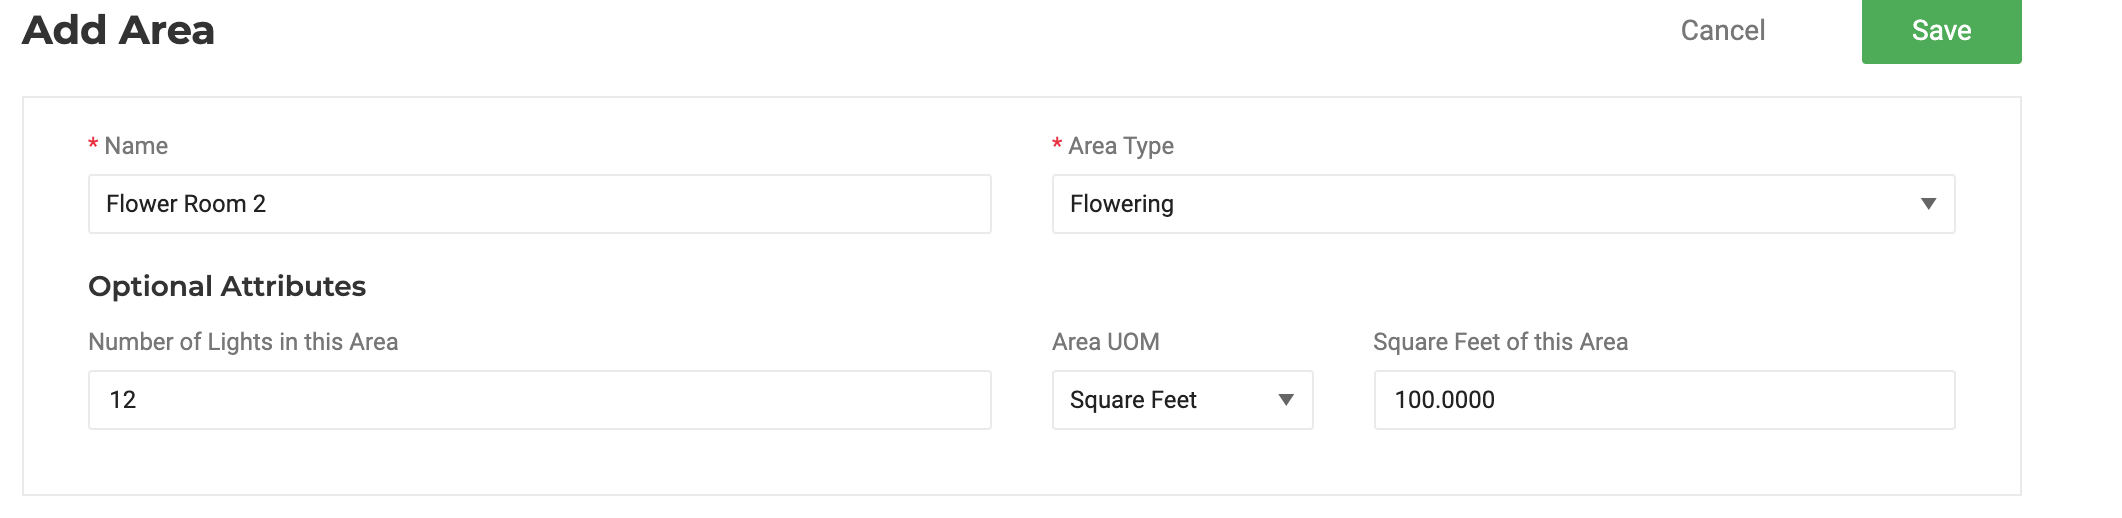Click the Flowering selected value text

click(x=1122, y=204)
